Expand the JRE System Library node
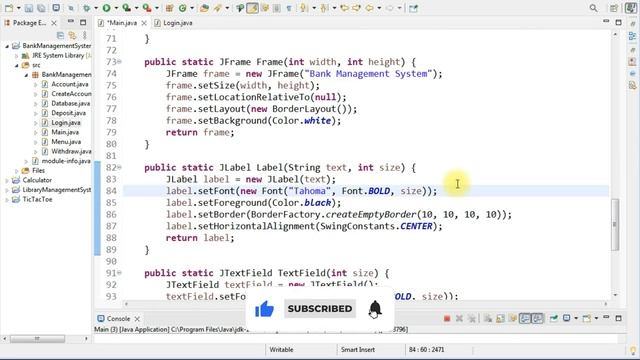 pos(17,56)
